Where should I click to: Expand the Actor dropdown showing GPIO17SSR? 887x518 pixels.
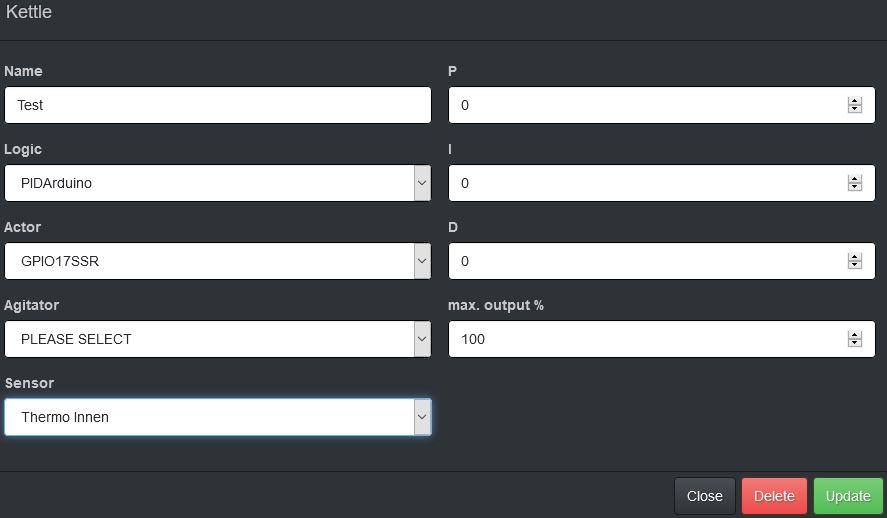[217, 261]
